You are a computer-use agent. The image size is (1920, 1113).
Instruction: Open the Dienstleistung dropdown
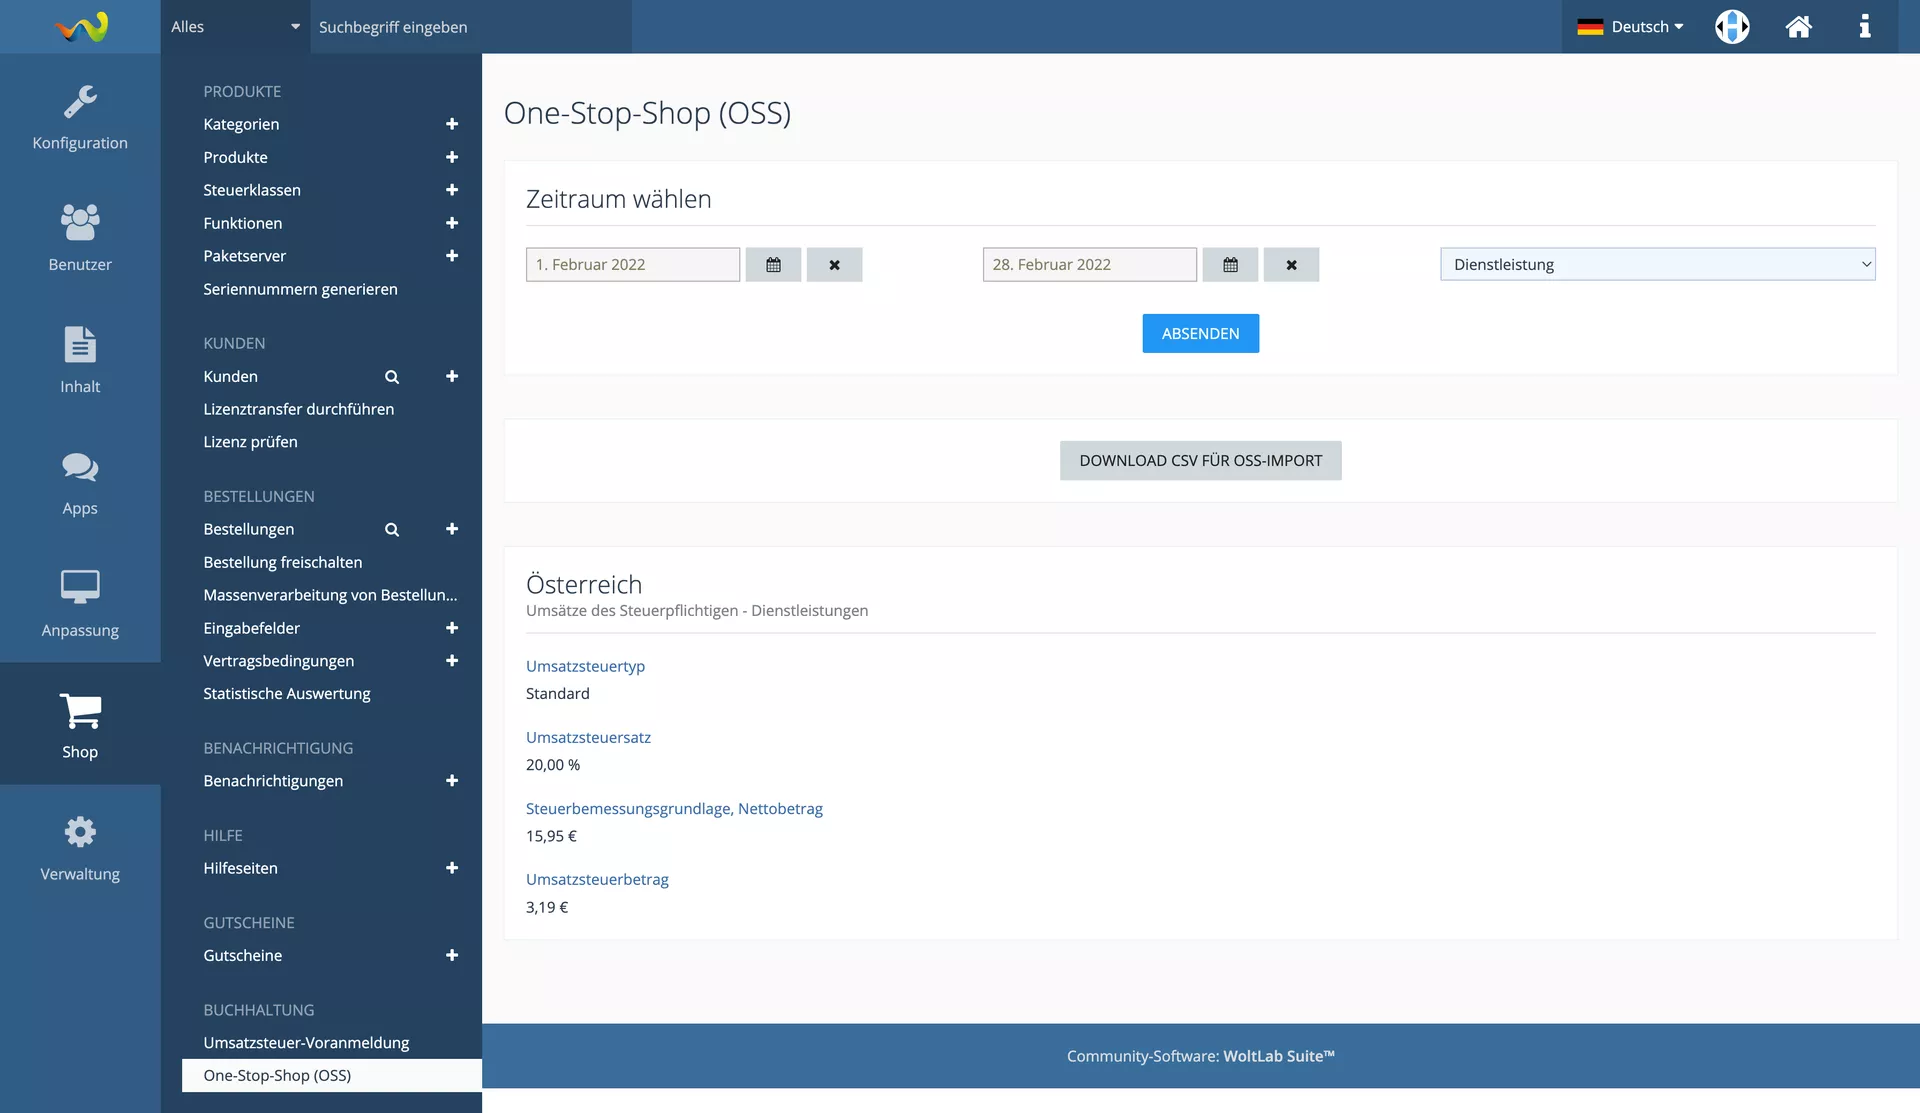[1657, 265]
